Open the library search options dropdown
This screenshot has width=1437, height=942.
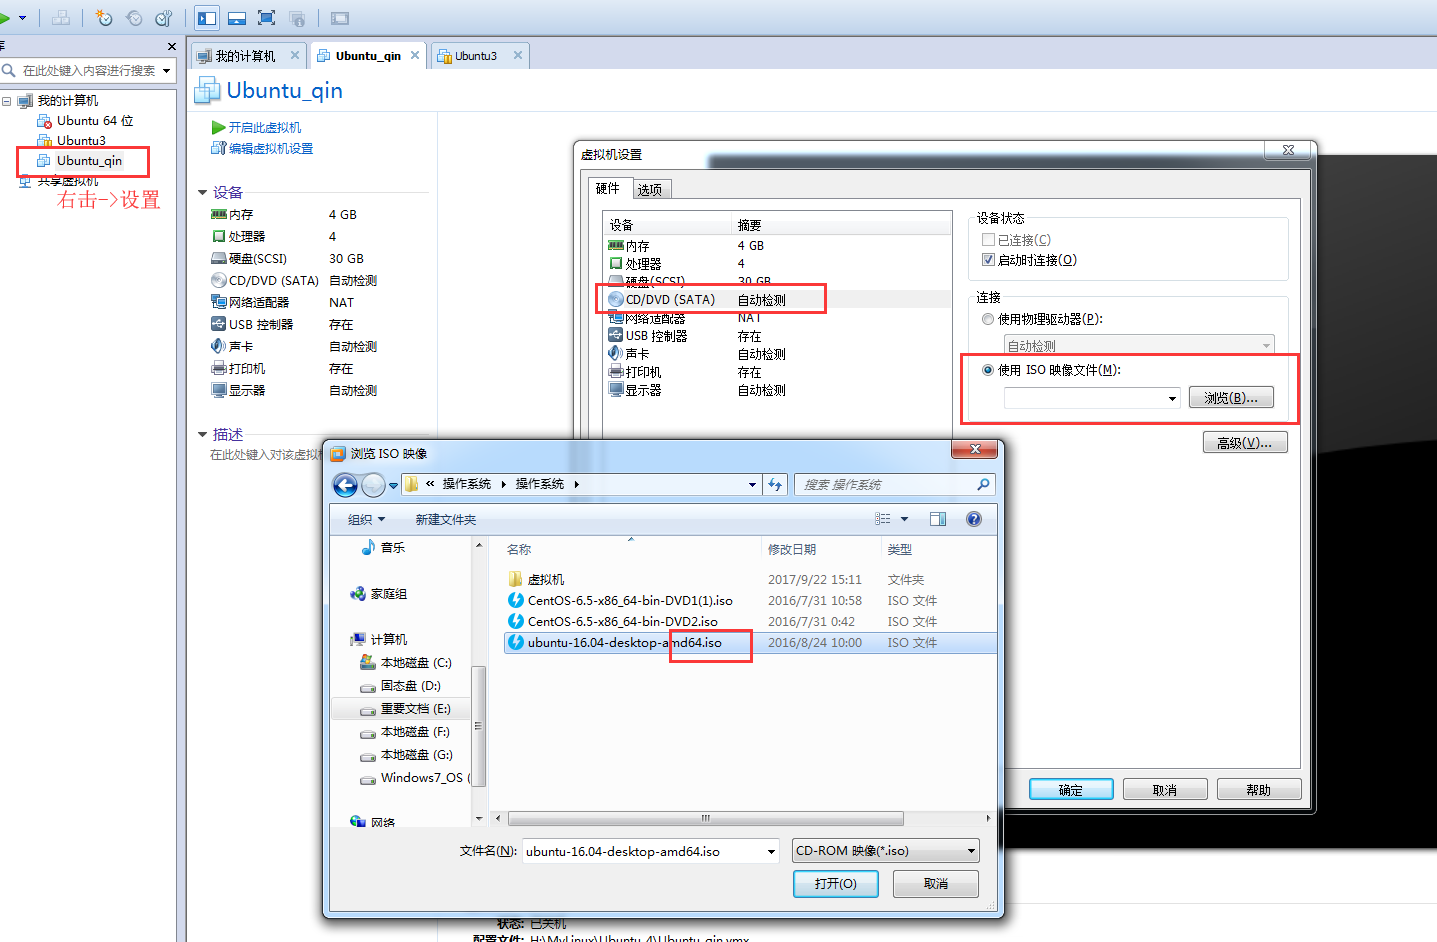point(167,70)
